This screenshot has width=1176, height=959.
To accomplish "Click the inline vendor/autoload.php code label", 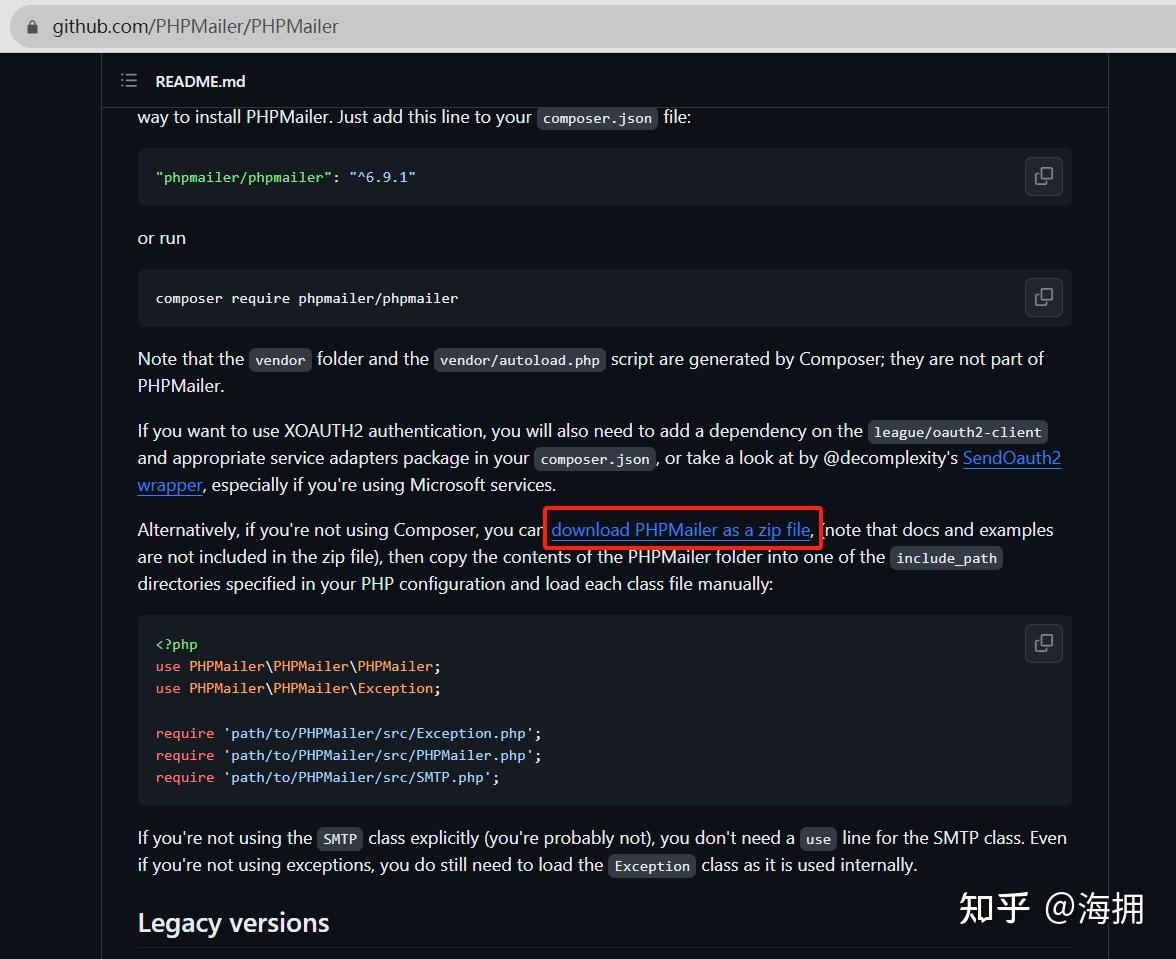I will pyautogui.click(x=520, y=360).
